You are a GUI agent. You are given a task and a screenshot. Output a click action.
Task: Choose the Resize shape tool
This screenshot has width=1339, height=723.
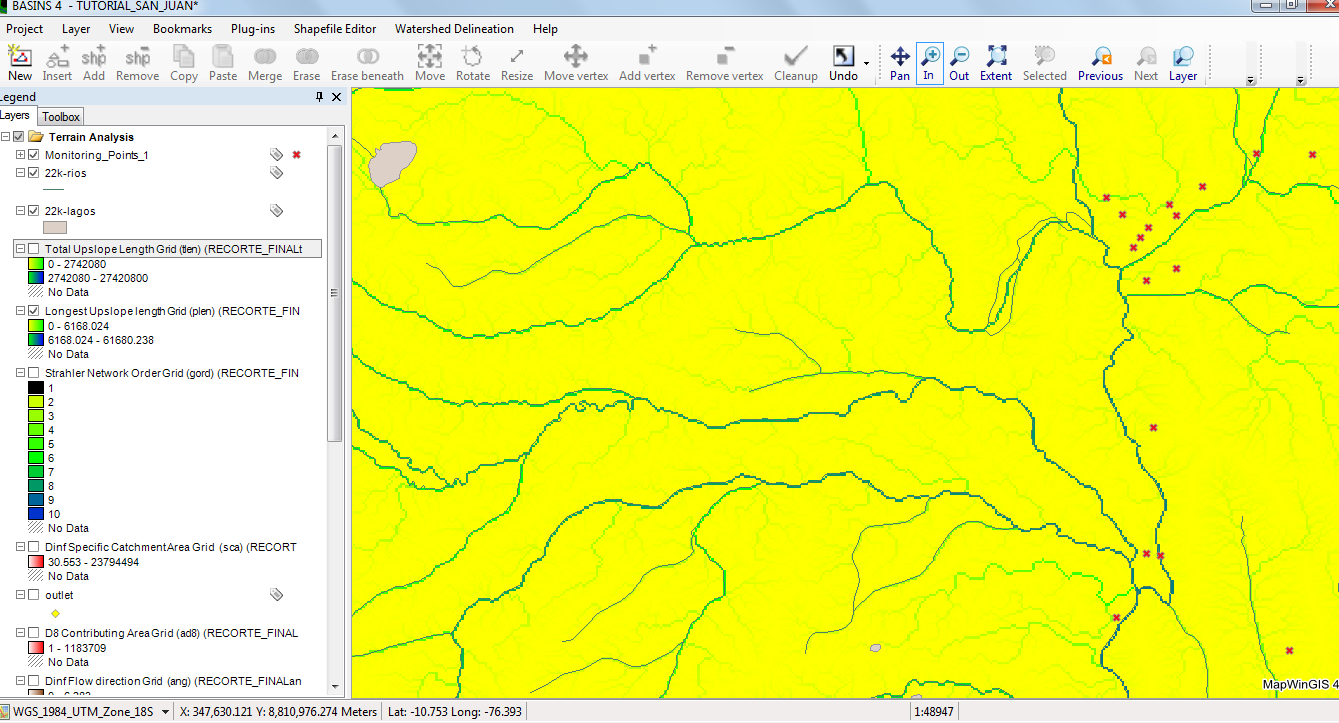pyautogui.click(x=517, y=63)
